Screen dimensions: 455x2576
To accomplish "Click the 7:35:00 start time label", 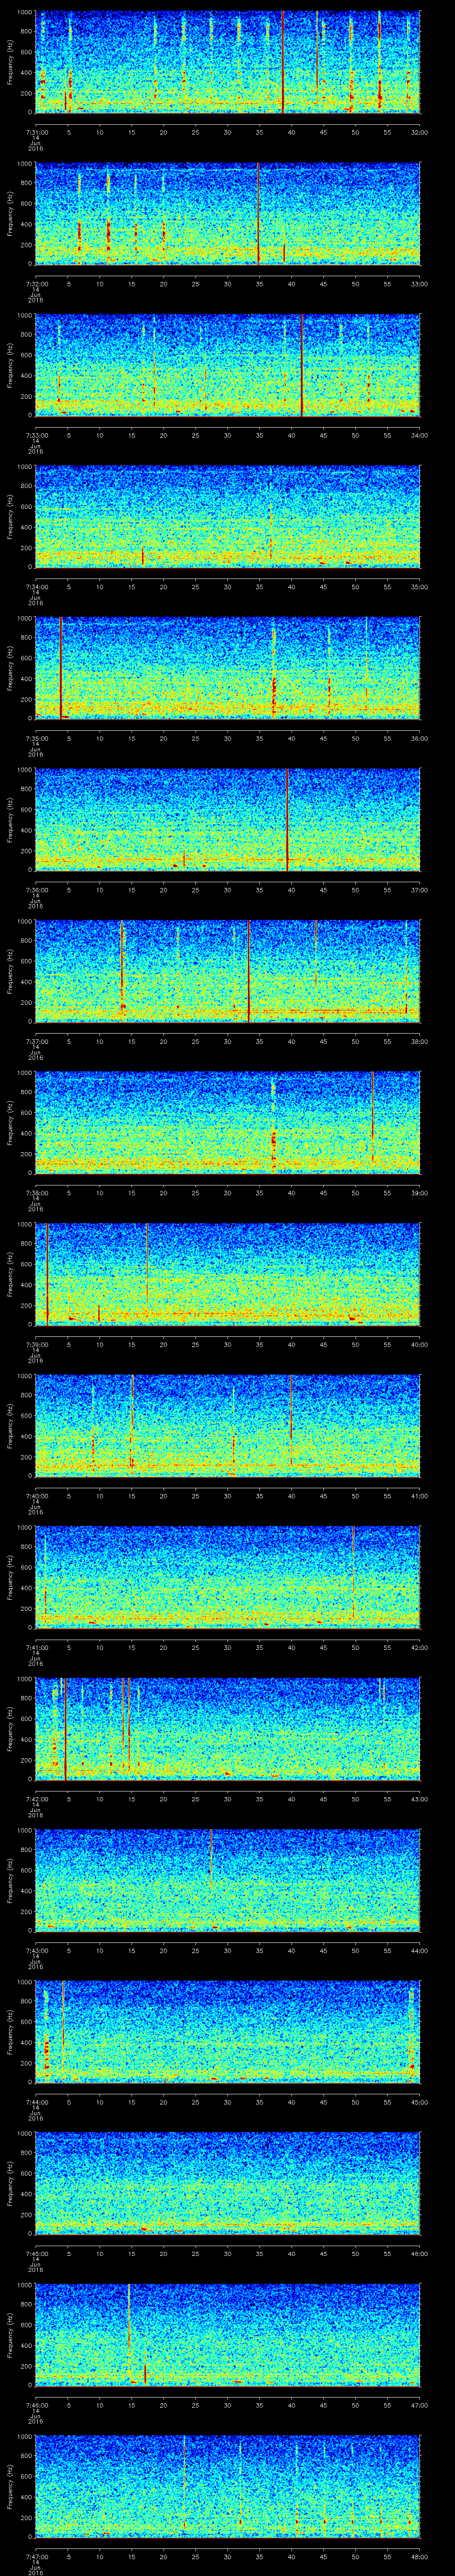I will [36, 738].
